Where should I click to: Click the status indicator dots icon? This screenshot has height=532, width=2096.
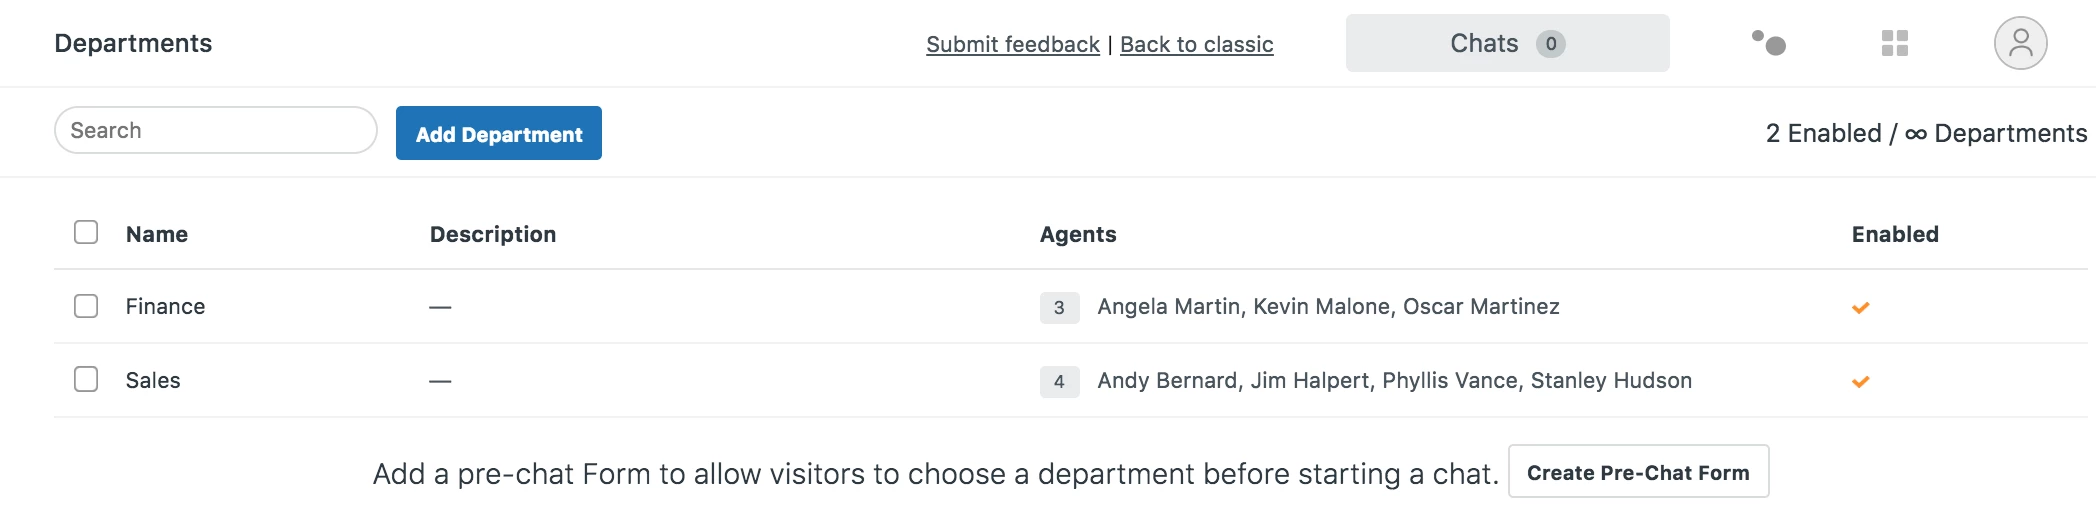point(1769,43)
